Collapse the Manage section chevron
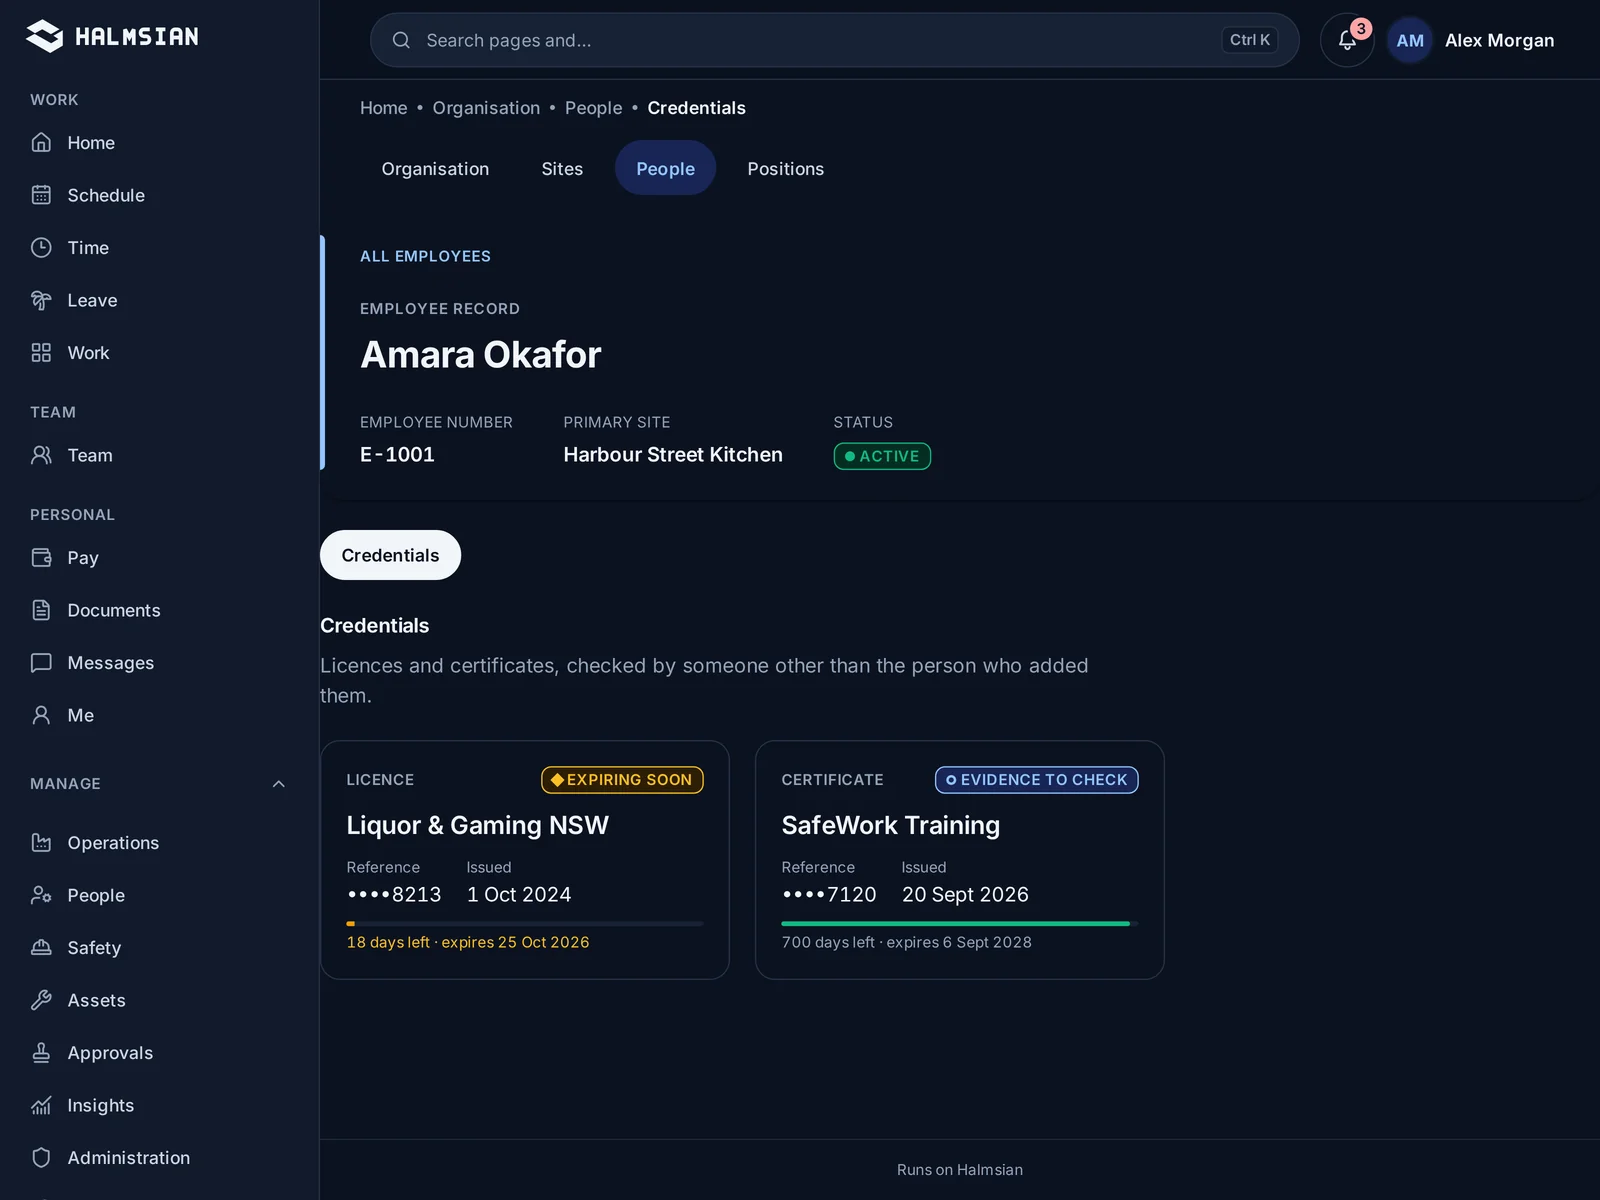Screen dimensions: 1600x1200 click(x=279, y=784)
